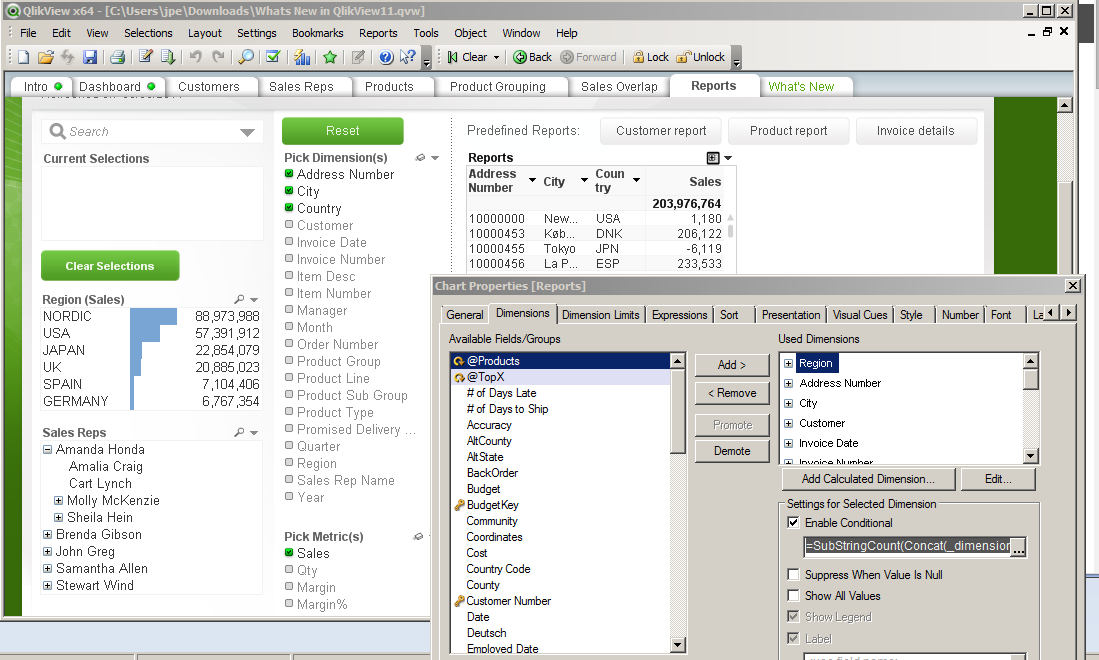Click the NORDIC sales bar in Region list
1099x660 pixels.
point(153,316)
